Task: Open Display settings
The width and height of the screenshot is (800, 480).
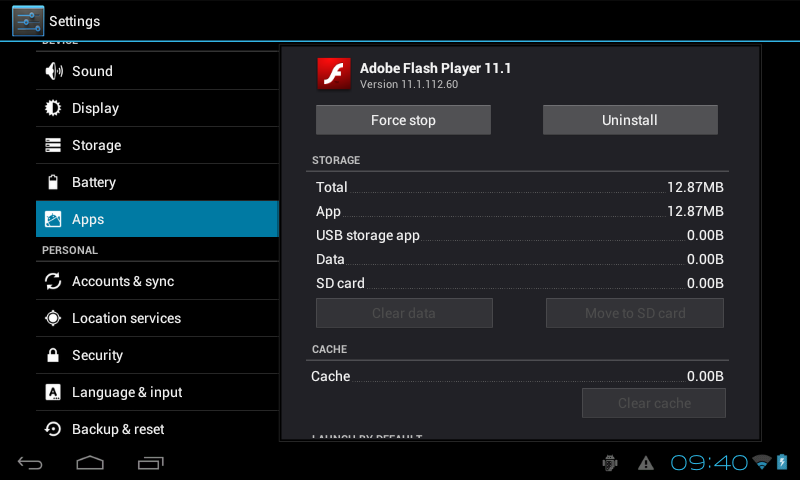Action: click(157, 108)
